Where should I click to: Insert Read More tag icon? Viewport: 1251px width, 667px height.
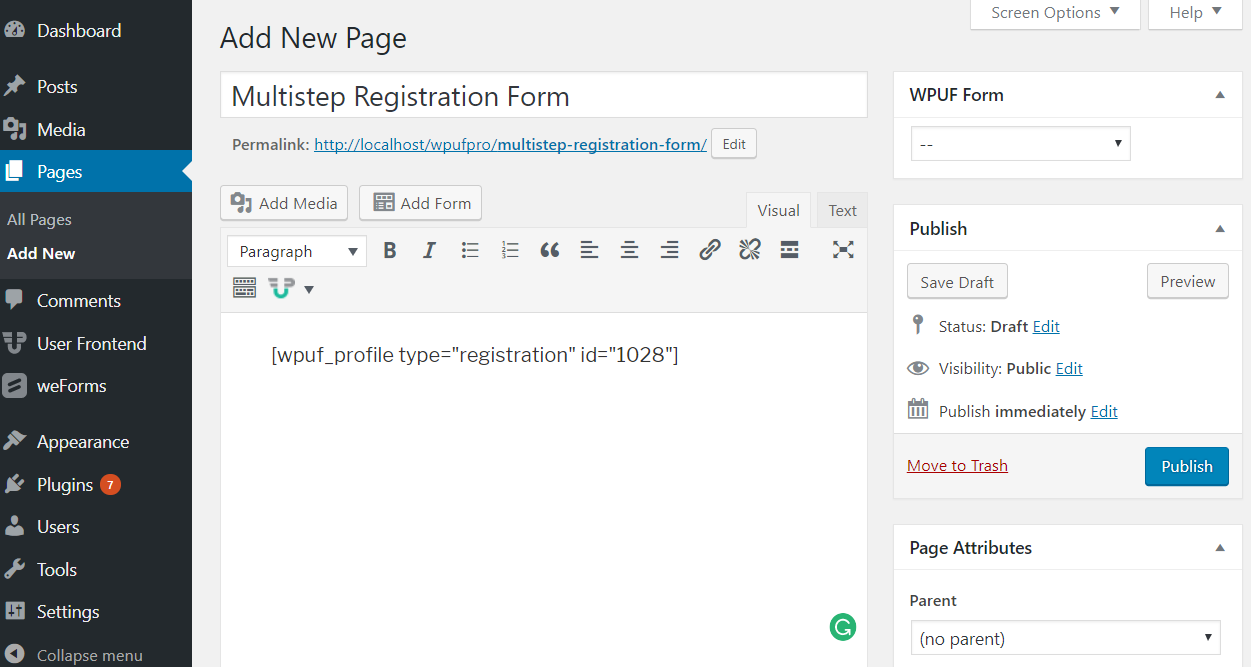[x=789, y=251]
